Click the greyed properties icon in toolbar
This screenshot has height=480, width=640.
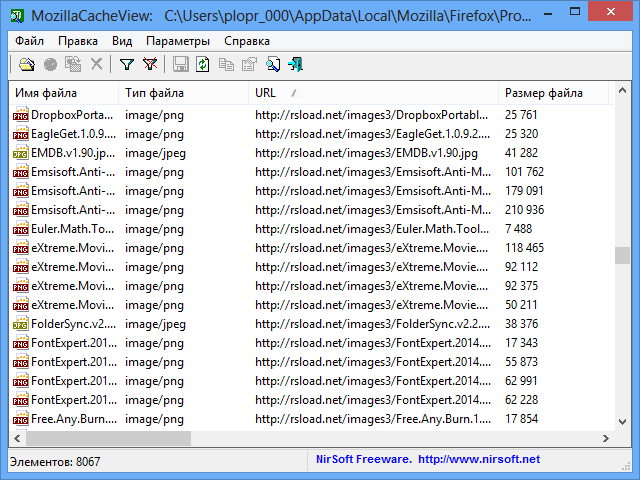click(x=249, y=65)
